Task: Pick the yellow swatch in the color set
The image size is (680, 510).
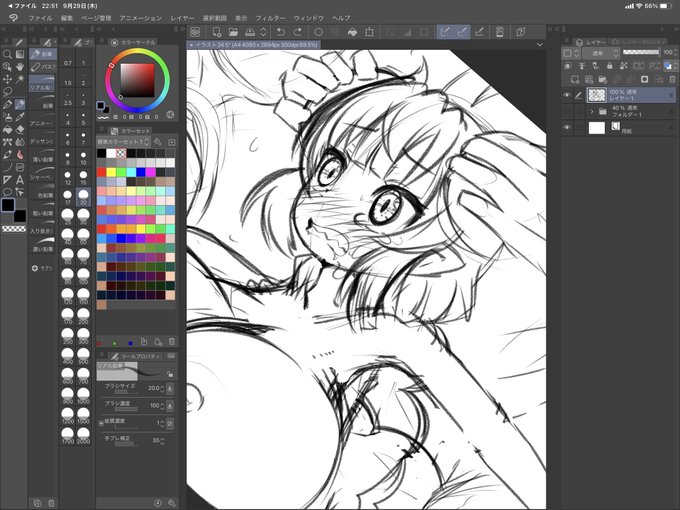Action: point(111,172)
